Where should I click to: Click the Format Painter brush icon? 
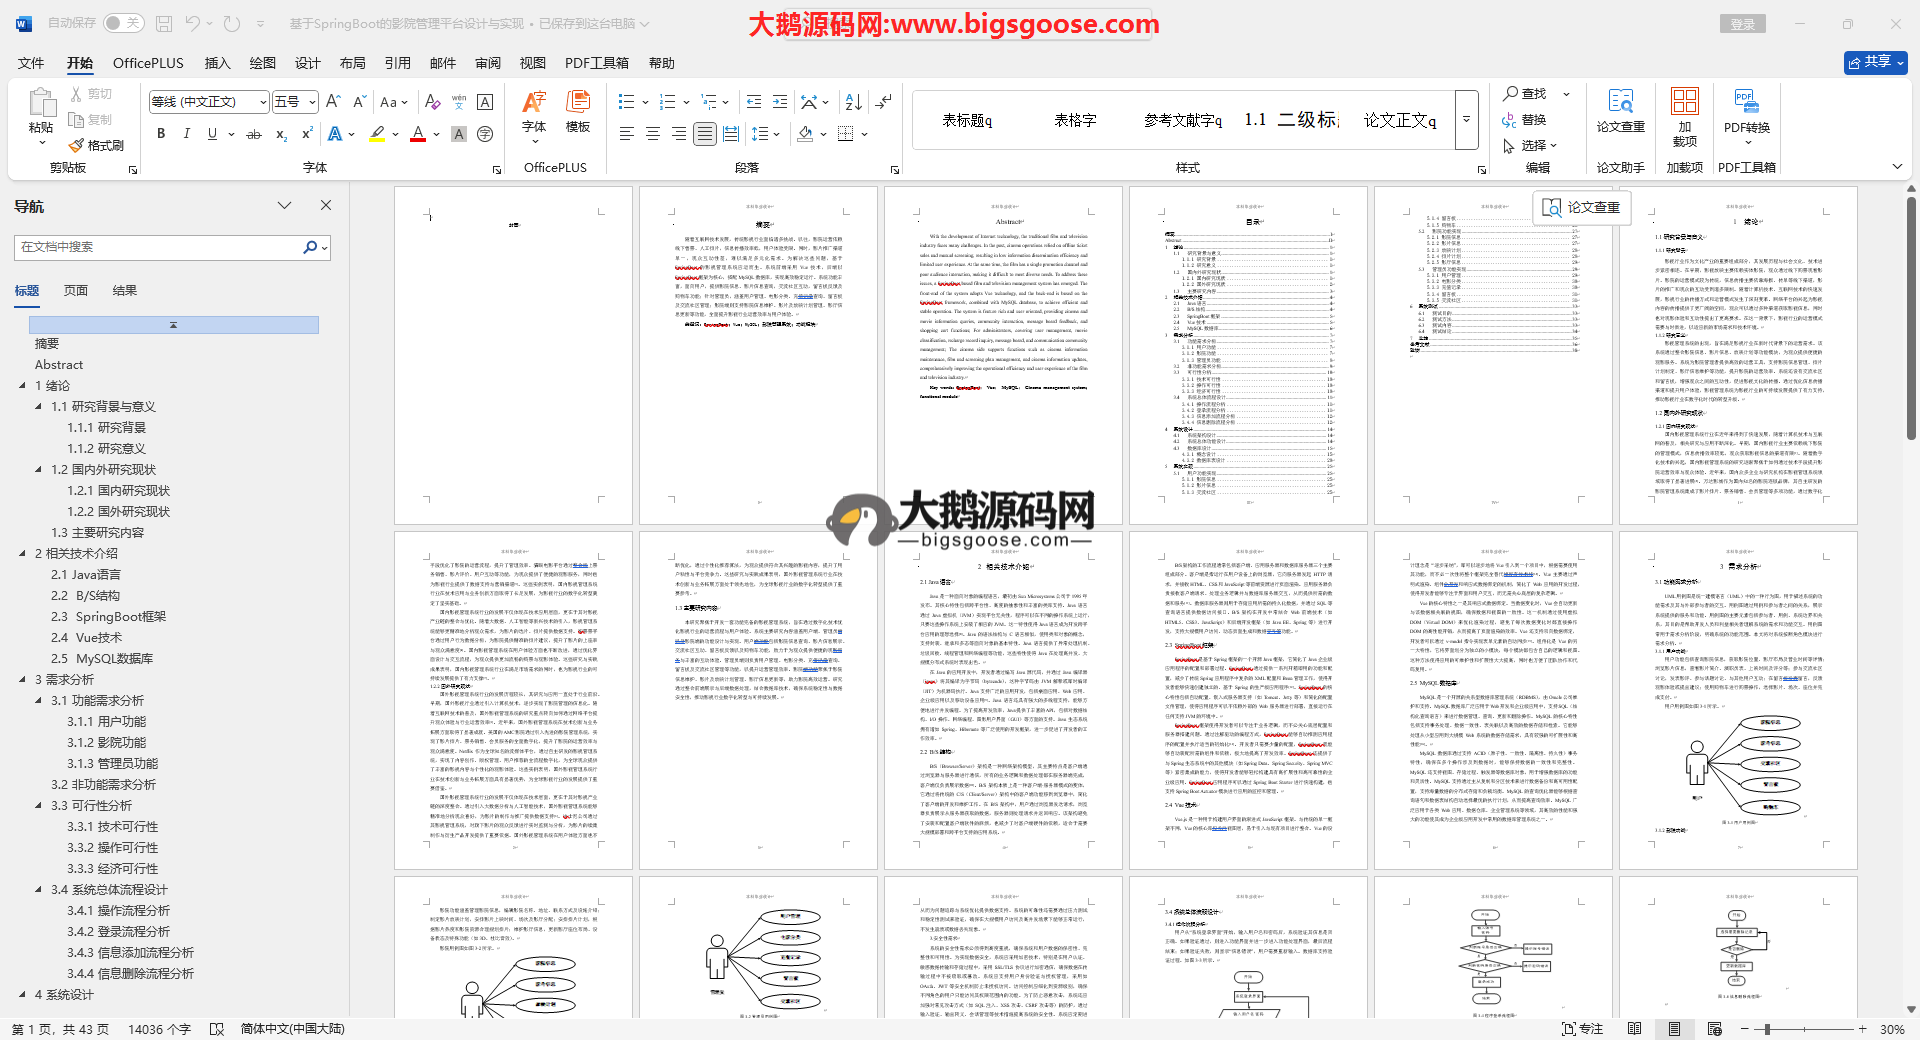(77, 146)
